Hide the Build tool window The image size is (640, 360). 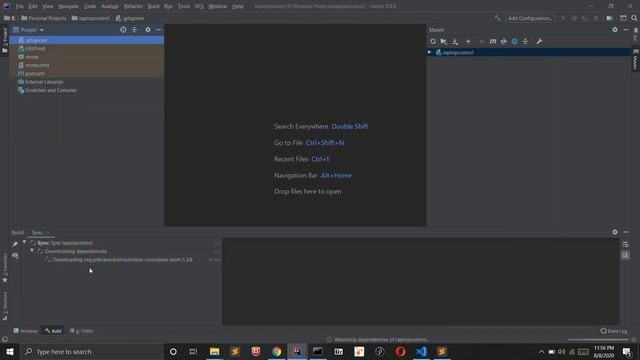(x=626, y=232)
